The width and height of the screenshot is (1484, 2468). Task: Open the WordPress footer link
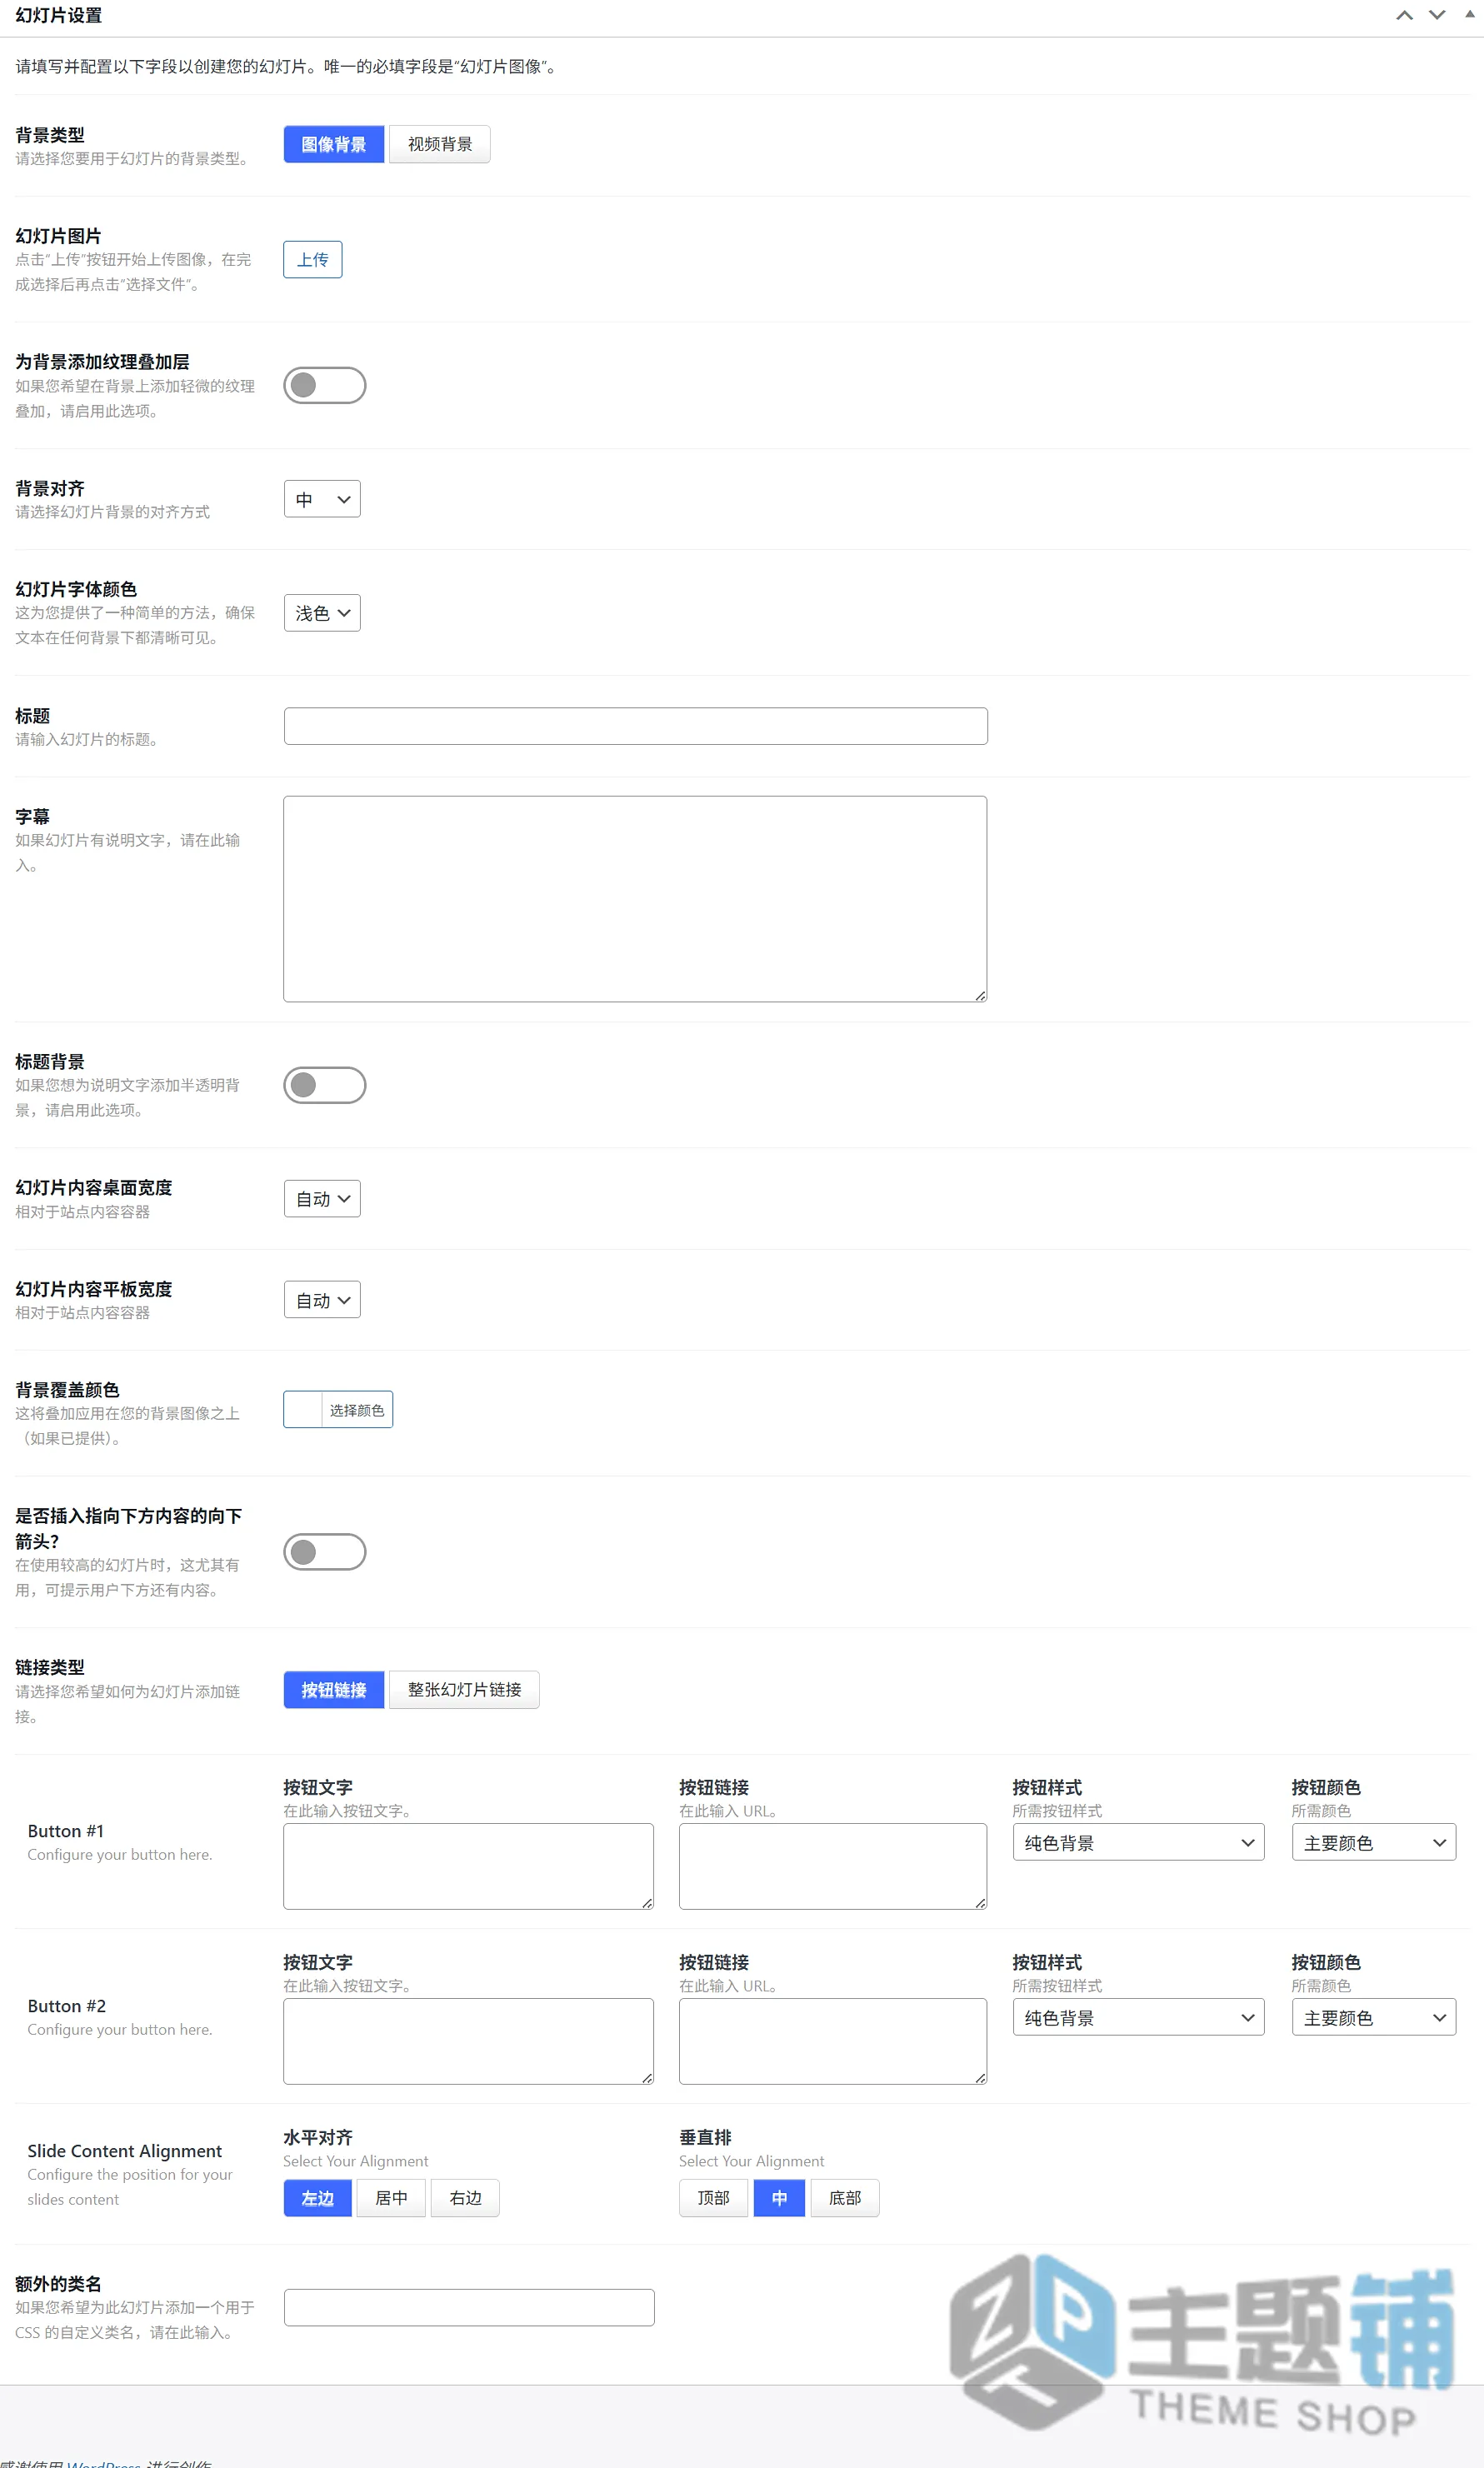[104, 2464]
